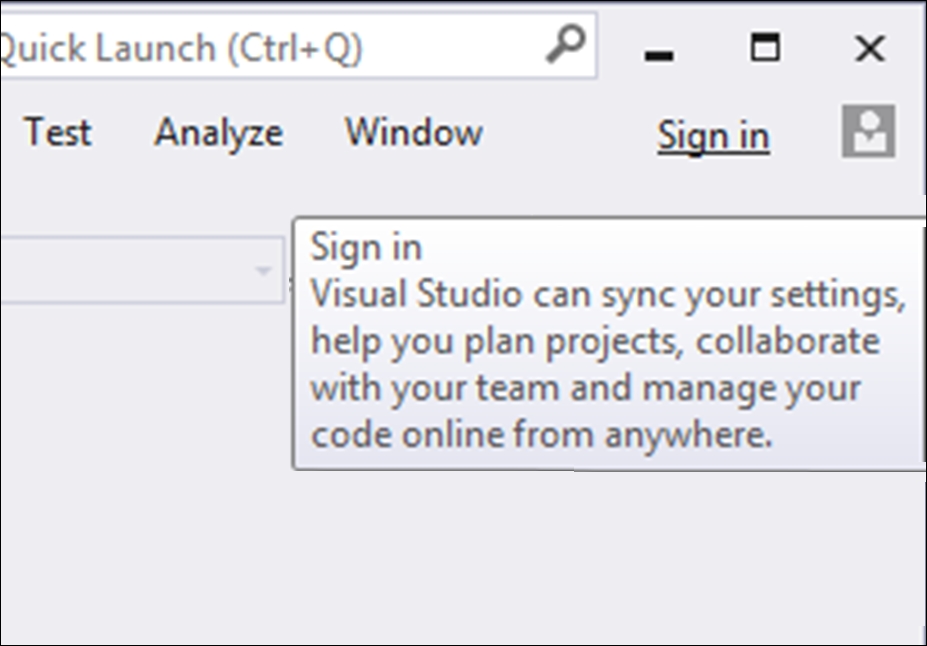Expand the greyed-out toolbar dropdown arrow
Screen dimensions: 927x646
tap(263, 271)
